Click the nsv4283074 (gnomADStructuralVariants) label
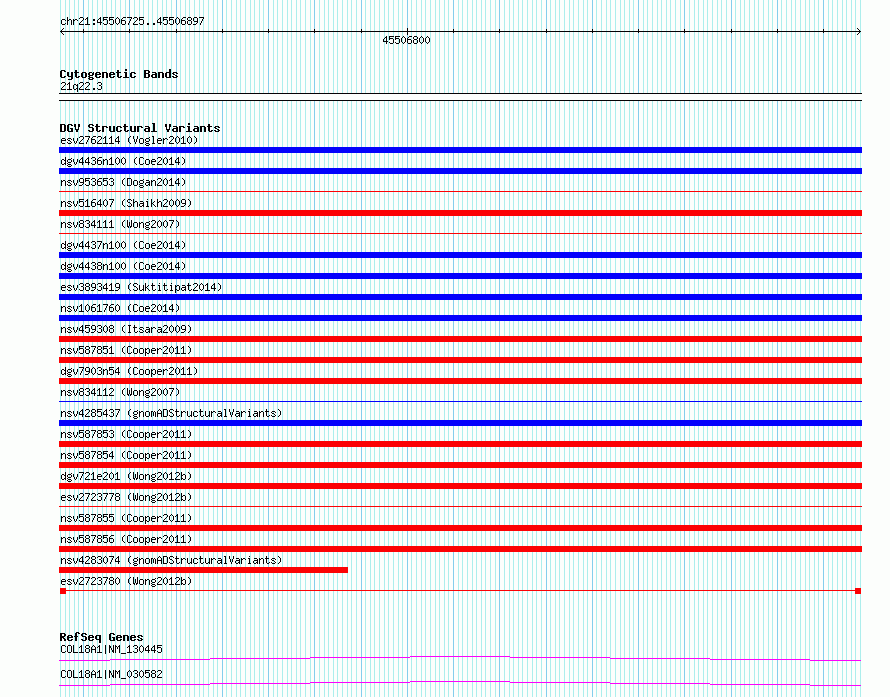Image resolution: width=890 pixels, height=697 pixels. pyautogui.click(x=171, y=560)
